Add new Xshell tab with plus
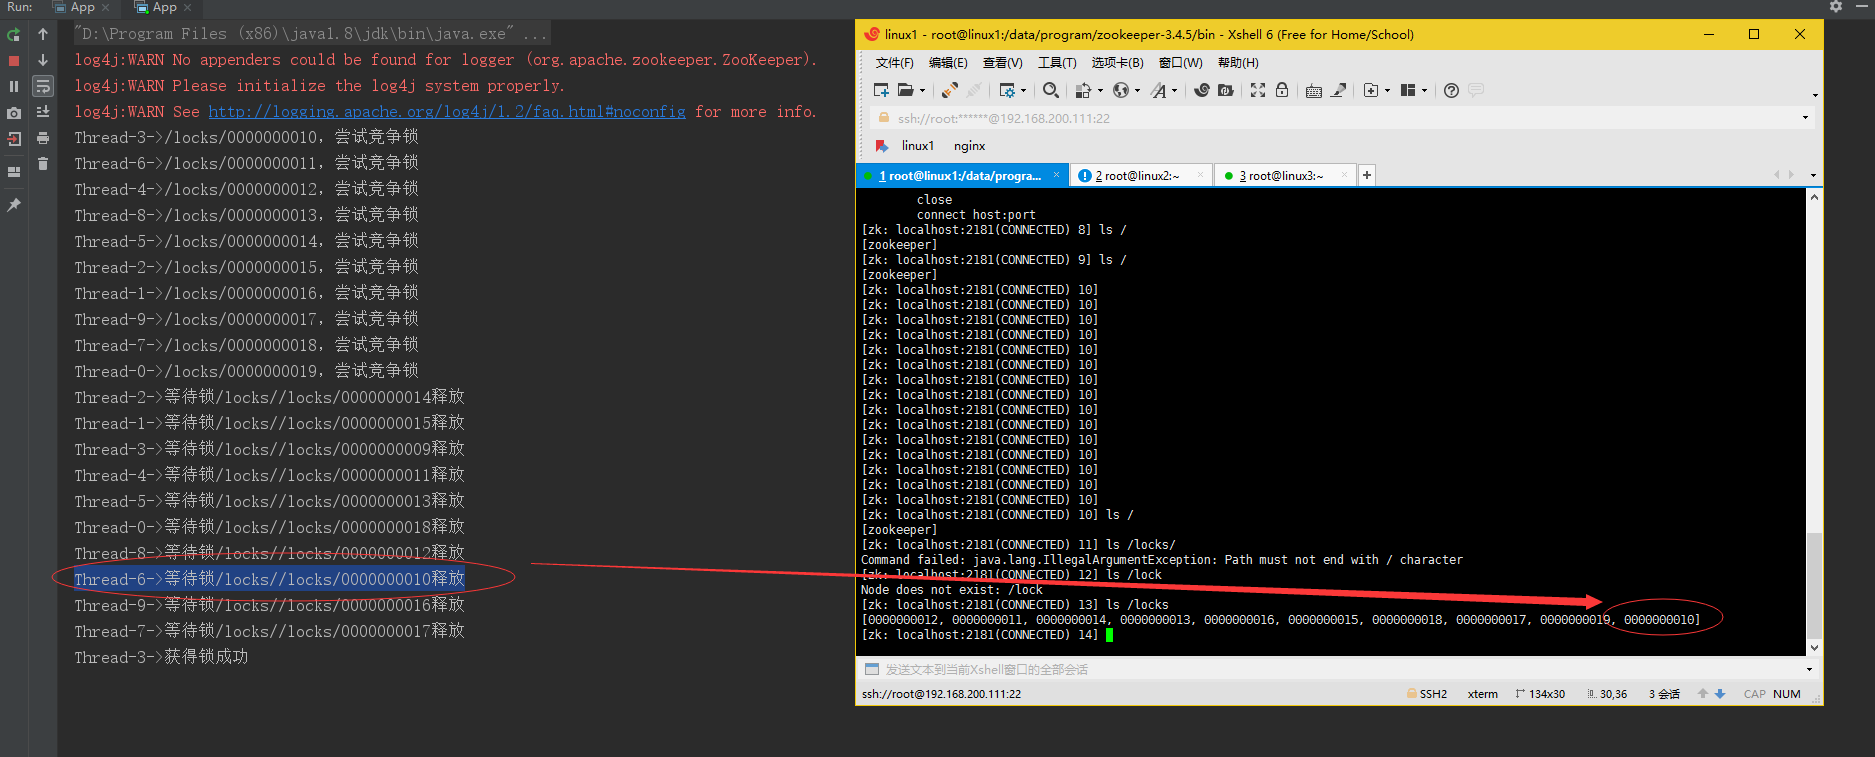 point(1367,175)
